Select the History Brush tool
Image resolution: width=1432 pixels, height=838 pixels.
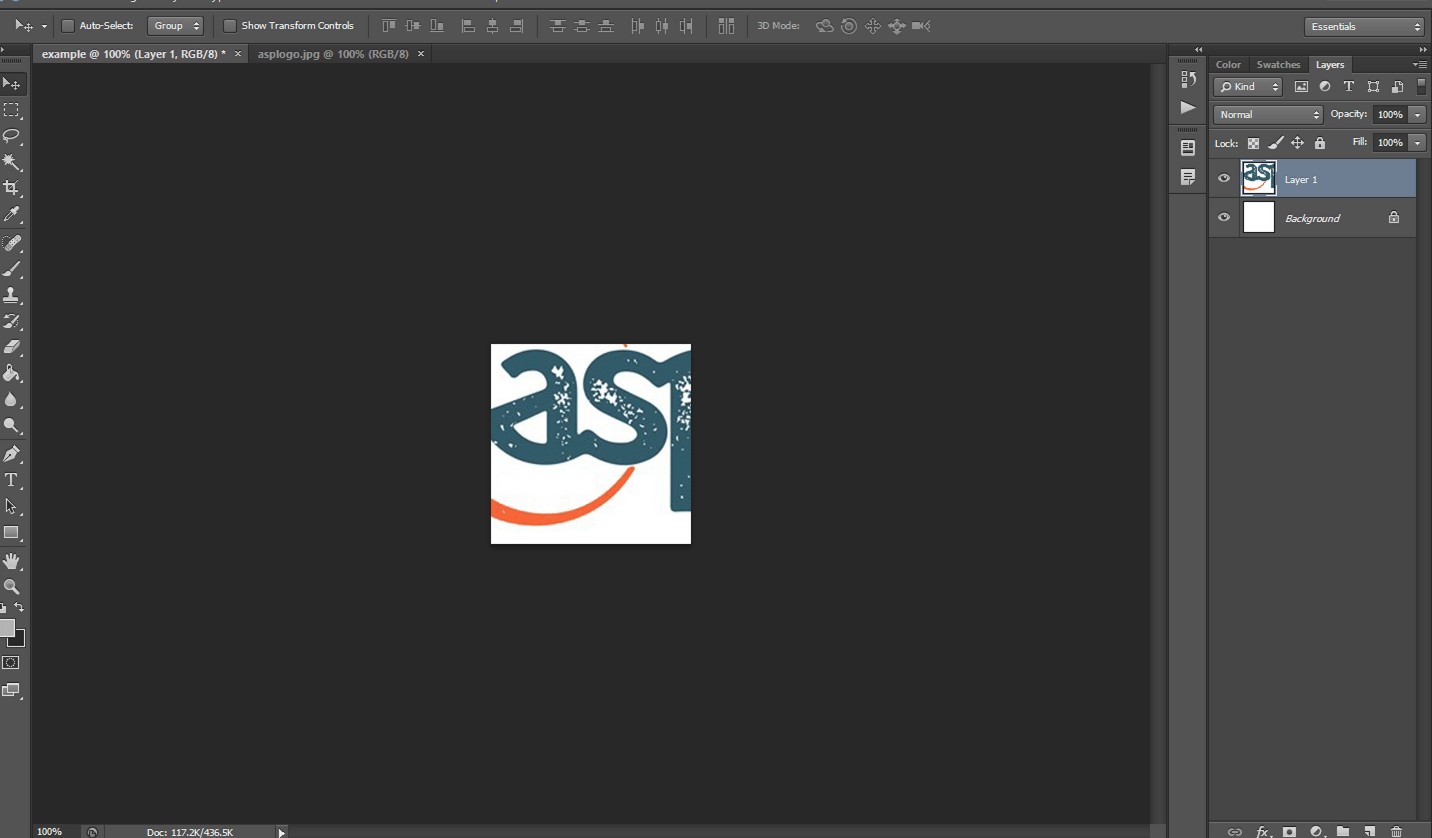pos(12,321)
